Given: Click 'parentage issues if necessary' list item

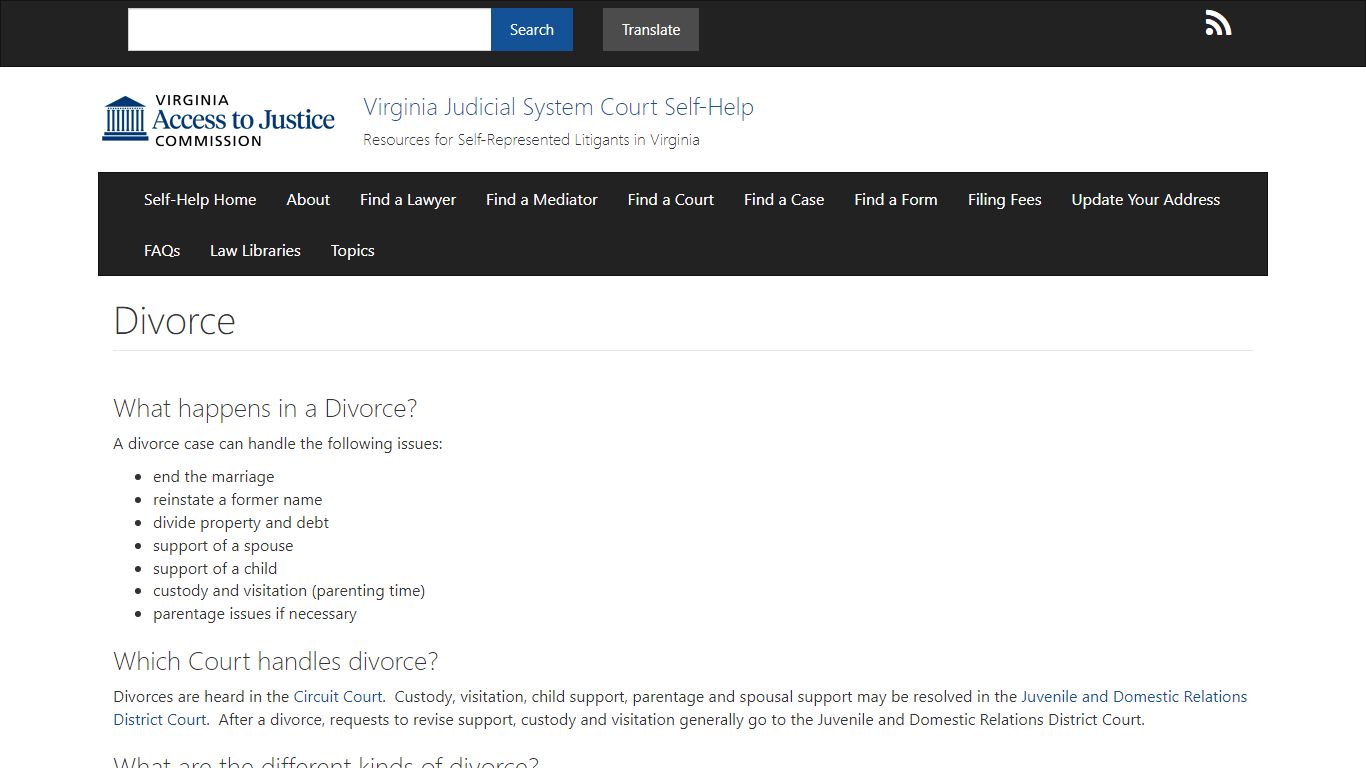Looking at the screenshot, I should coord(255,614).
